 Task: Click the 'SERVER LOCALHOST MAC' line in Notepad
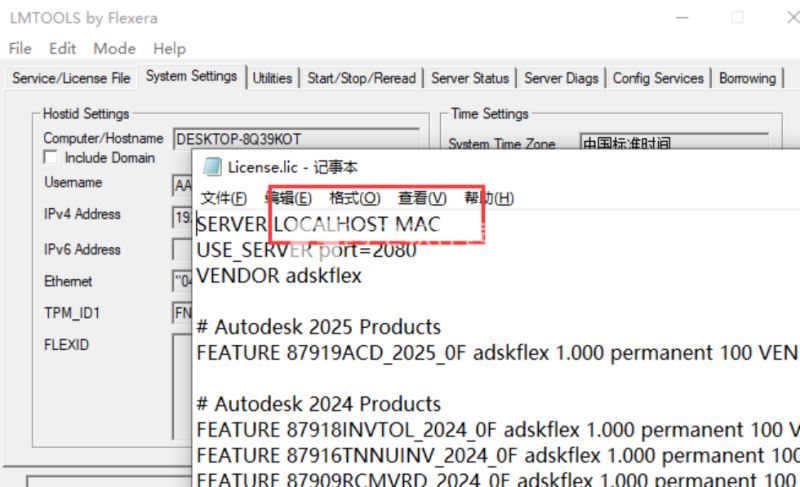[x=318, y=224]
